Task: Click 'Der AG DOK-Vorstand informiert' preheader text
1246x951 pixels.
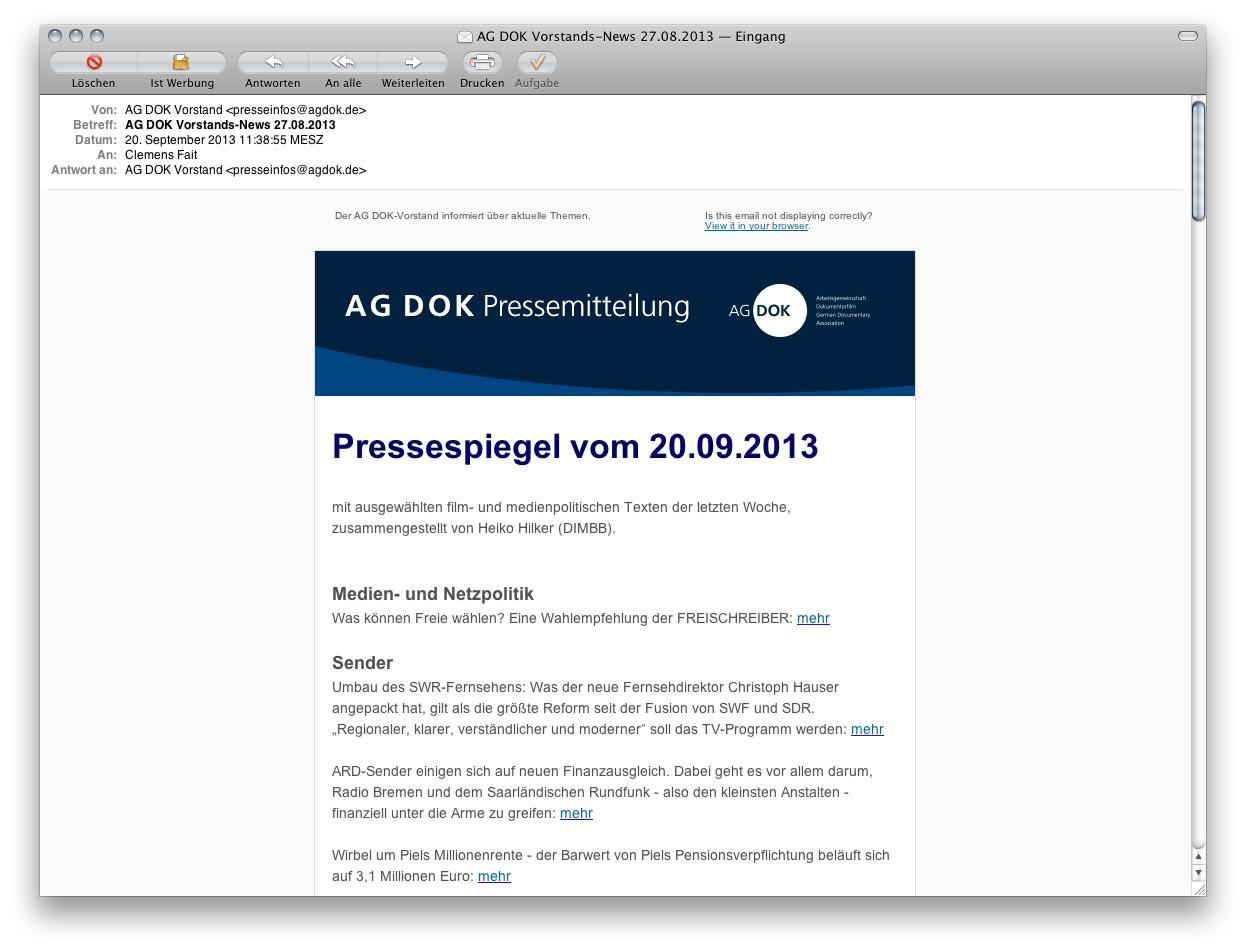Action: point(463,216)
